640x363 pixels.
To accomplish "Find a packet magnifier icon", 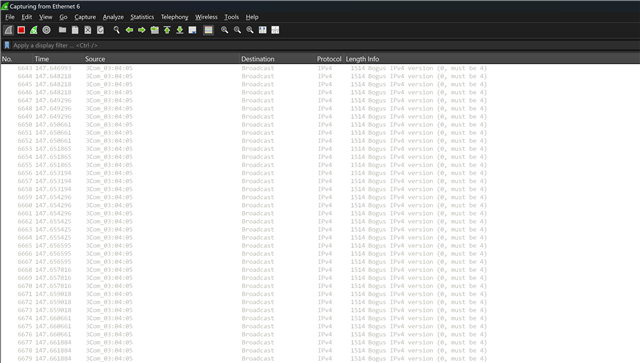I will coord(116,30).
